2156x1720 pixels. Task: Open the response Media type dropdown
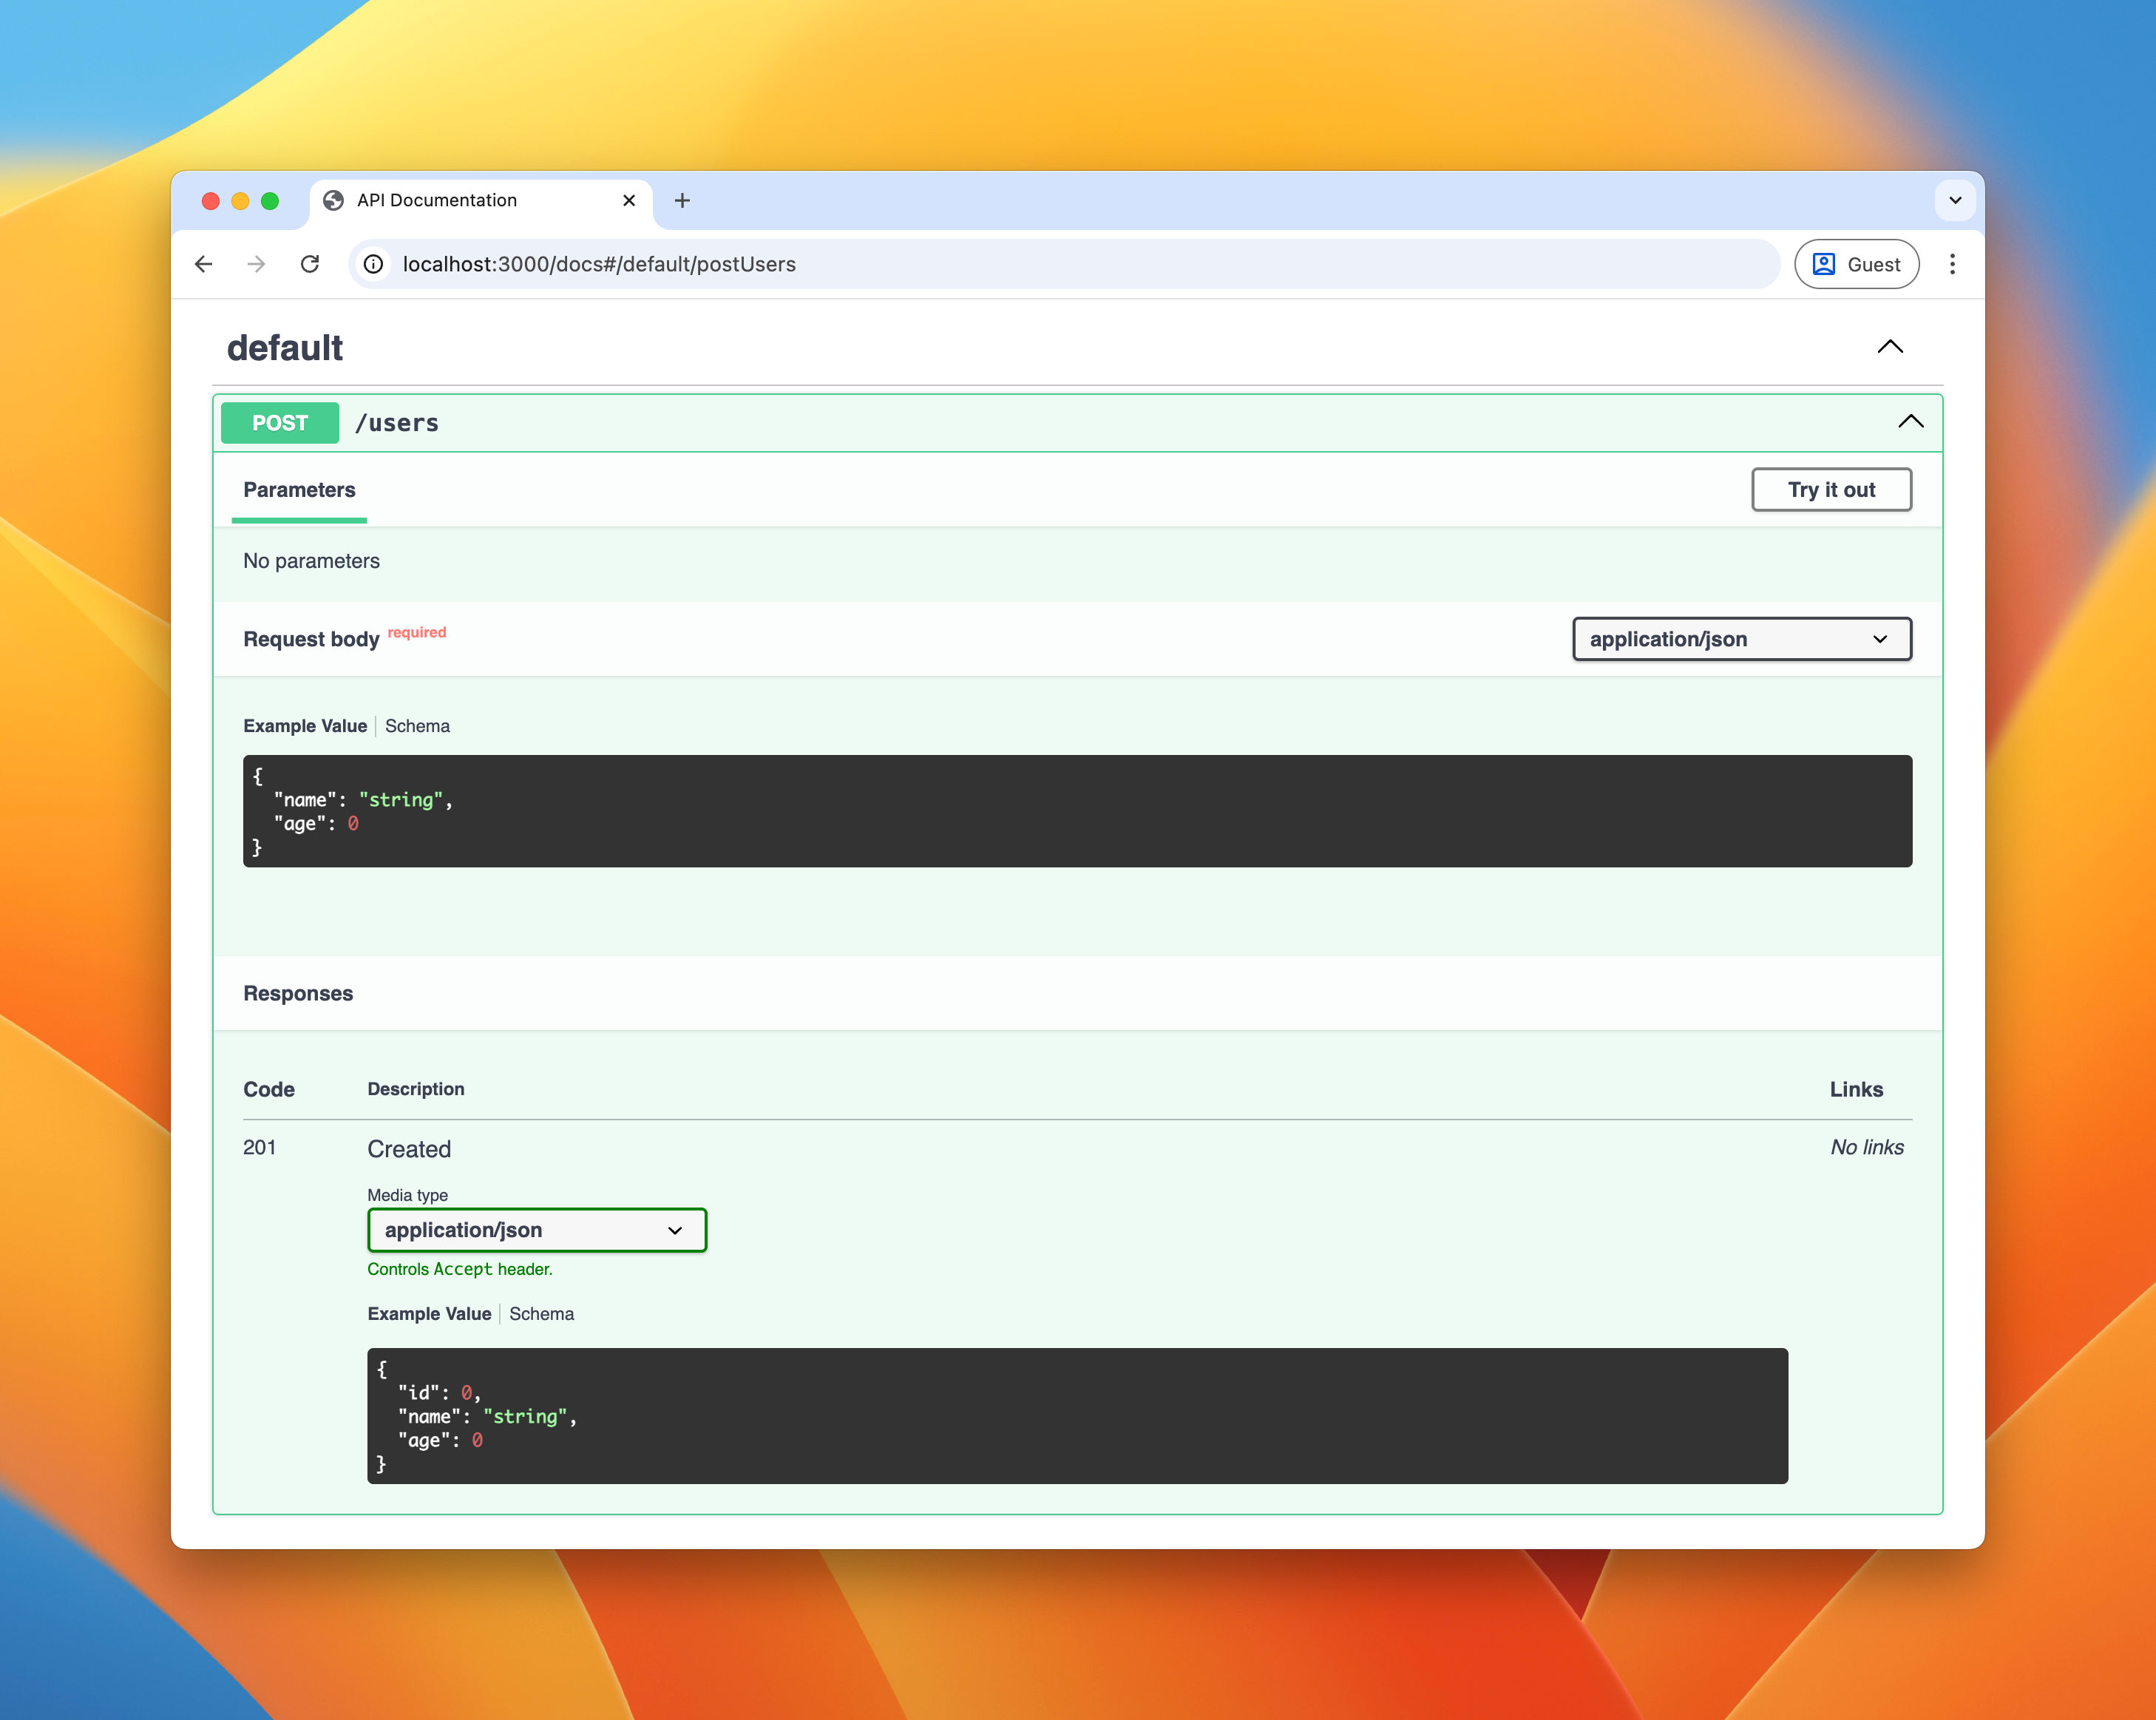click(537, 1230)
